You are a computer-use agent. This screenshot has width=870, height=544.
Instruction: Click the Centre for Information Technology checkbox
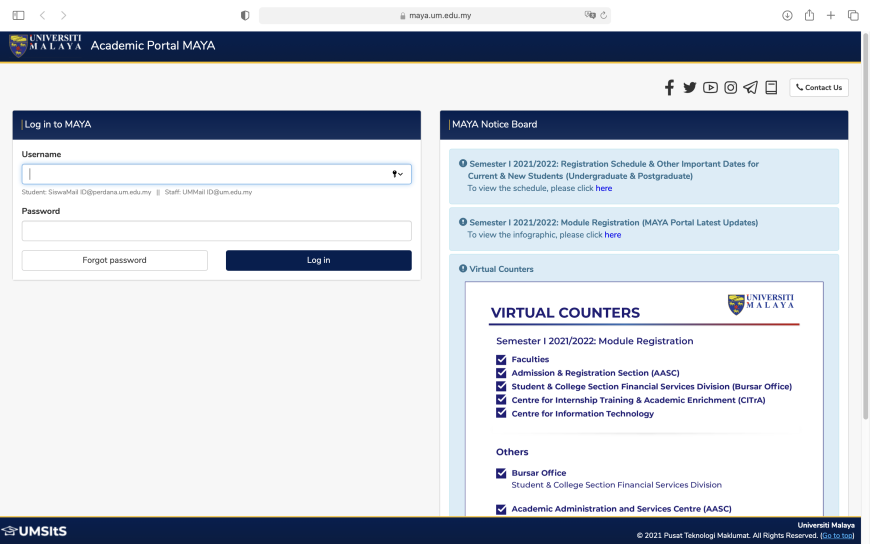(501, 413)
